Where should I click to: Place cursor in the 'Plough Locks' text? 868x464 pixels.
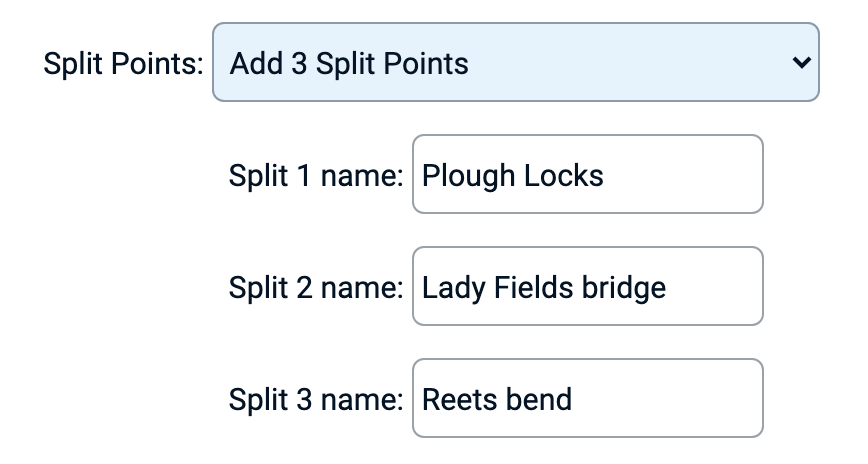click(x=512, y=176)
